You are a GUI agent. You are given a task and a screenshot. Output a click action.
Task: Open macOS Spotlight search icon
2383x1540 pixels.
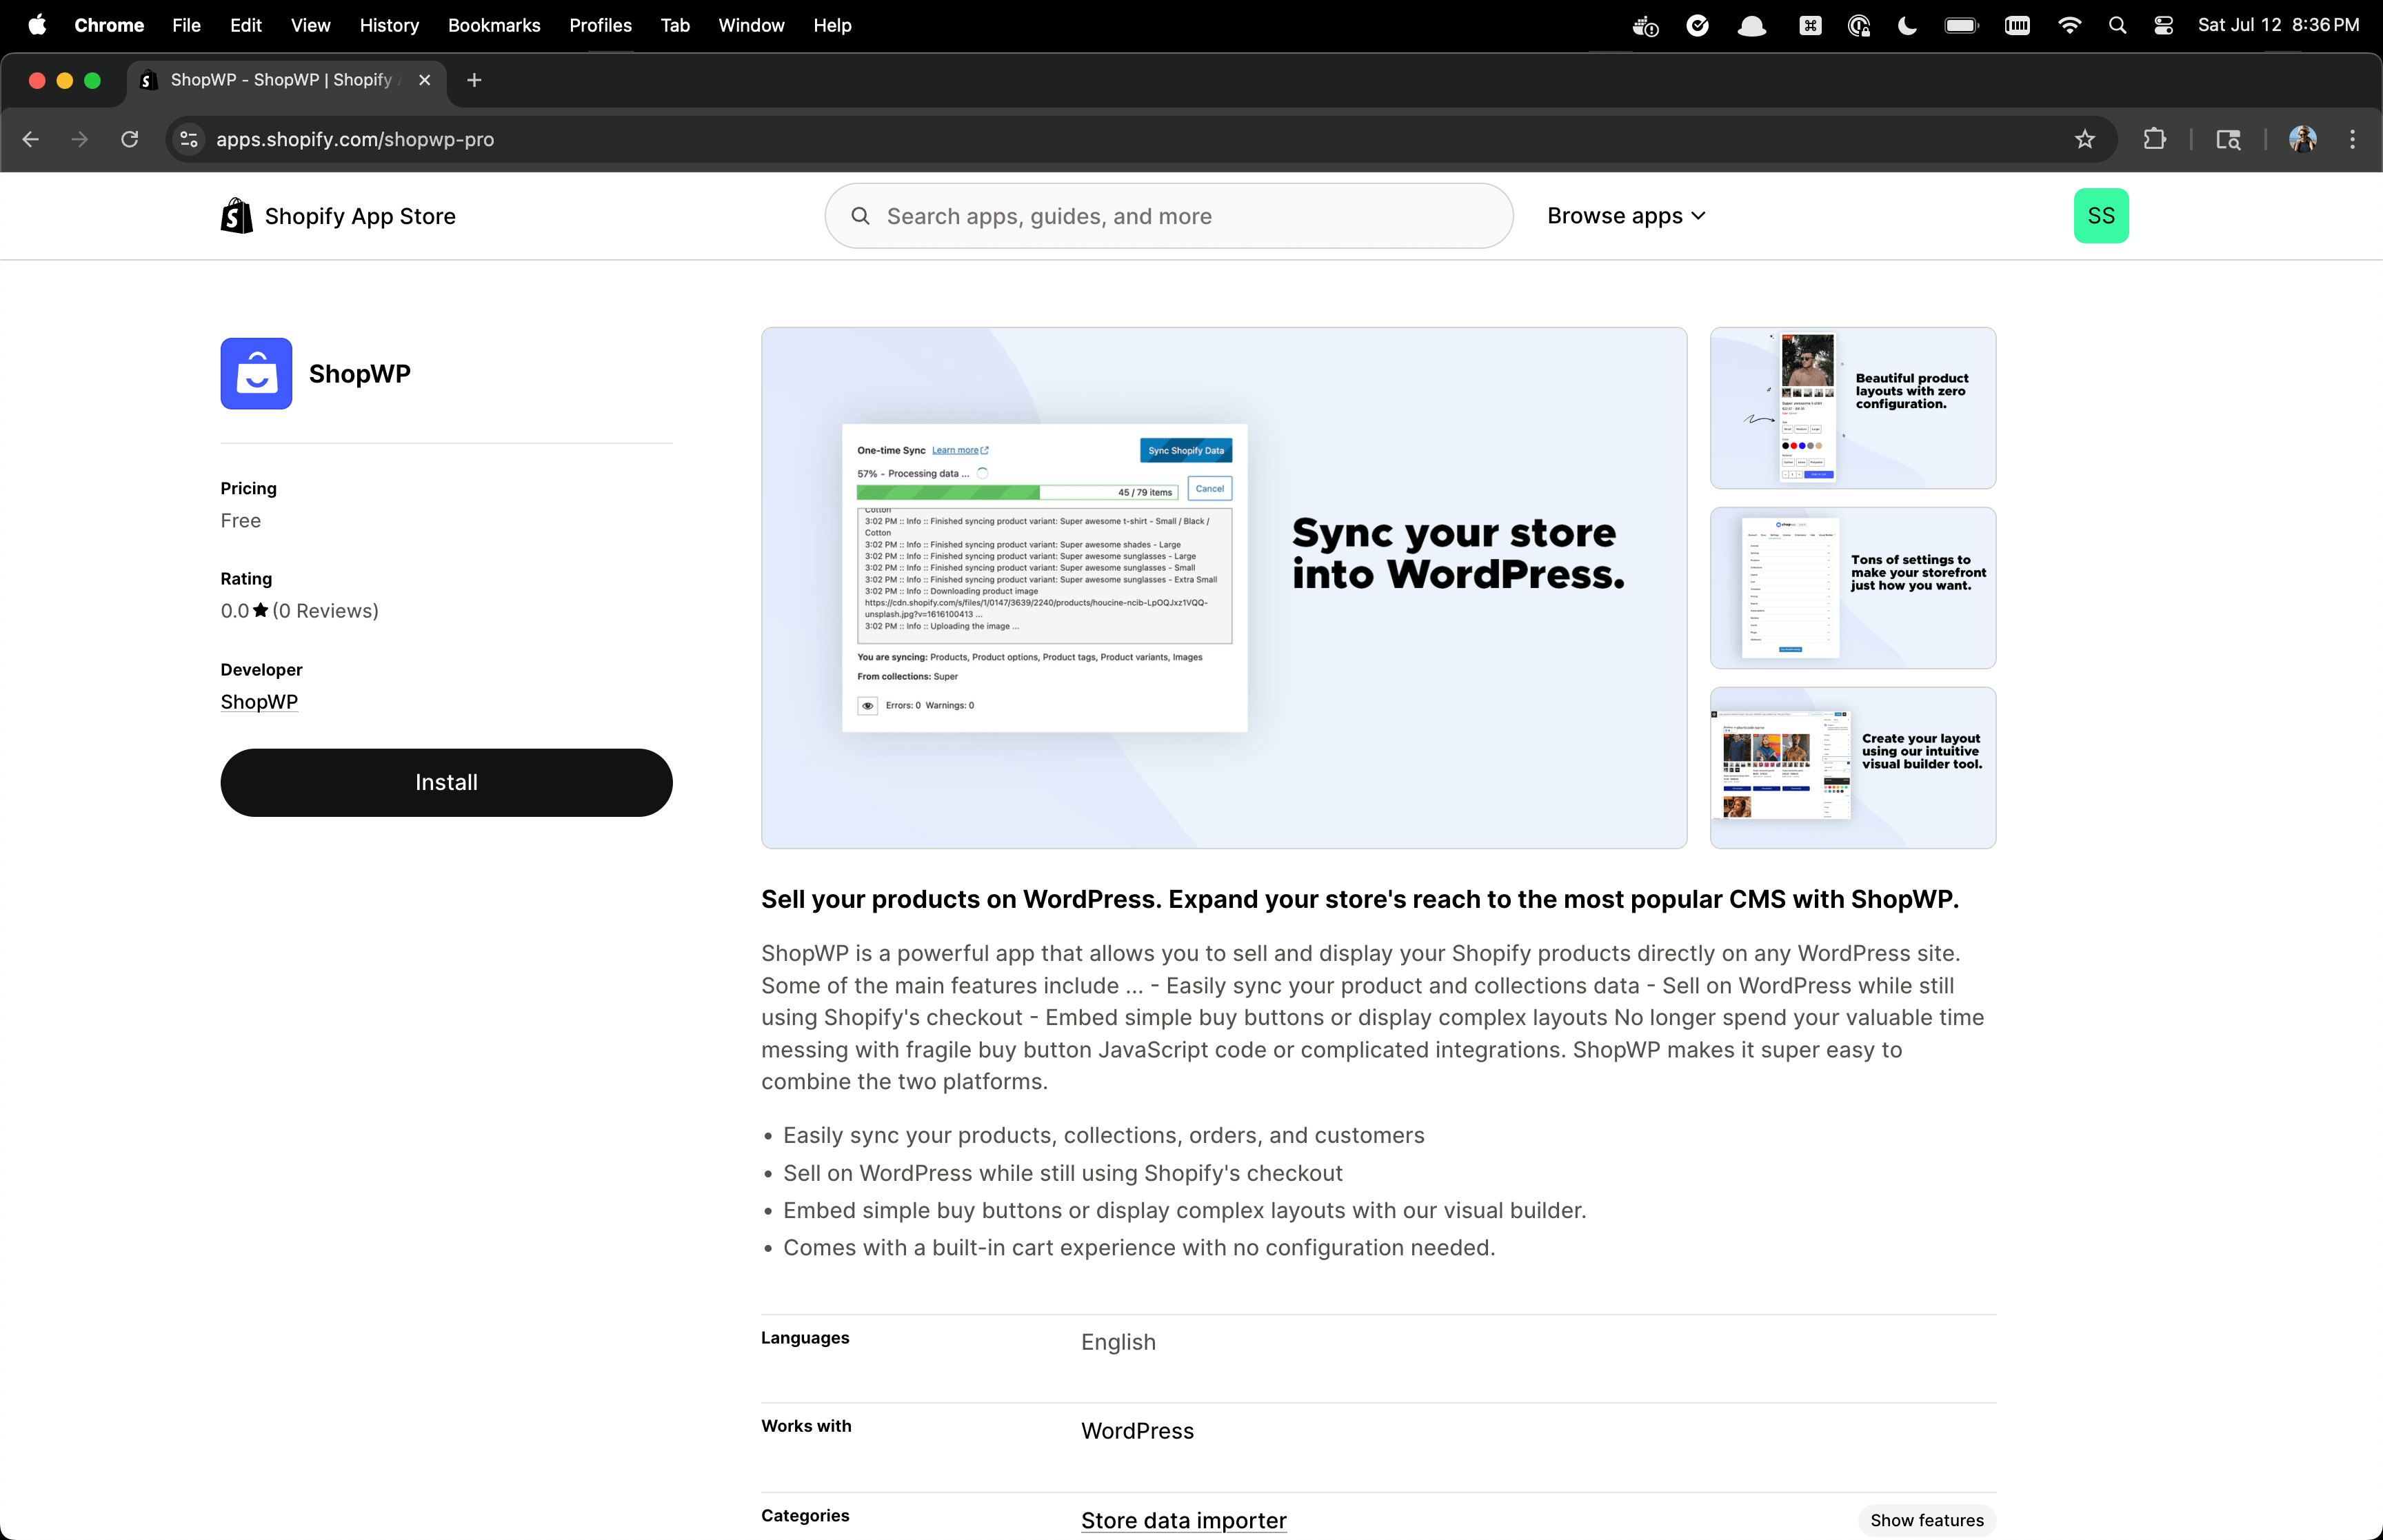[x=2117, y=25]
